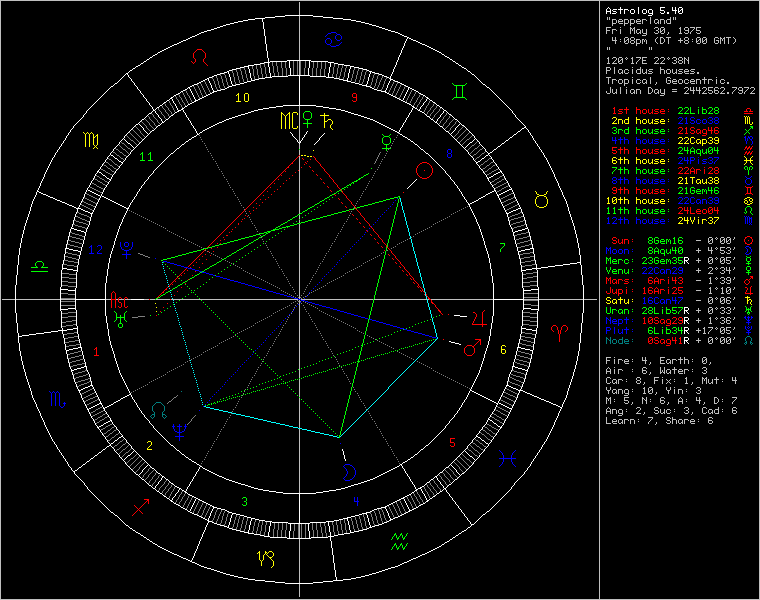Select the blue house number 8 in the wheel
The width and height of the screenshot is (760, 600).
(449, 154)
